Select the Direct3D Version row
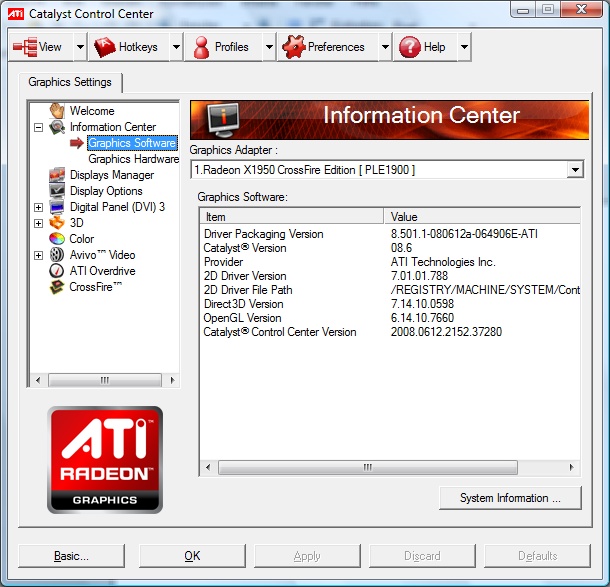 (x=390, y=304)
